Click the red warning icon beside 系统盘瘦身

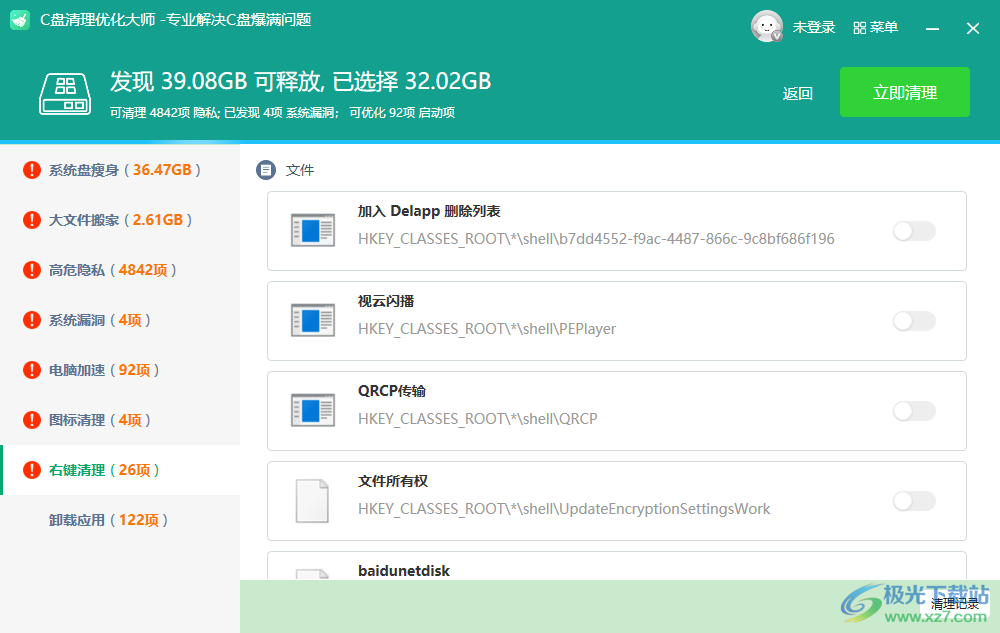point(32,170)
